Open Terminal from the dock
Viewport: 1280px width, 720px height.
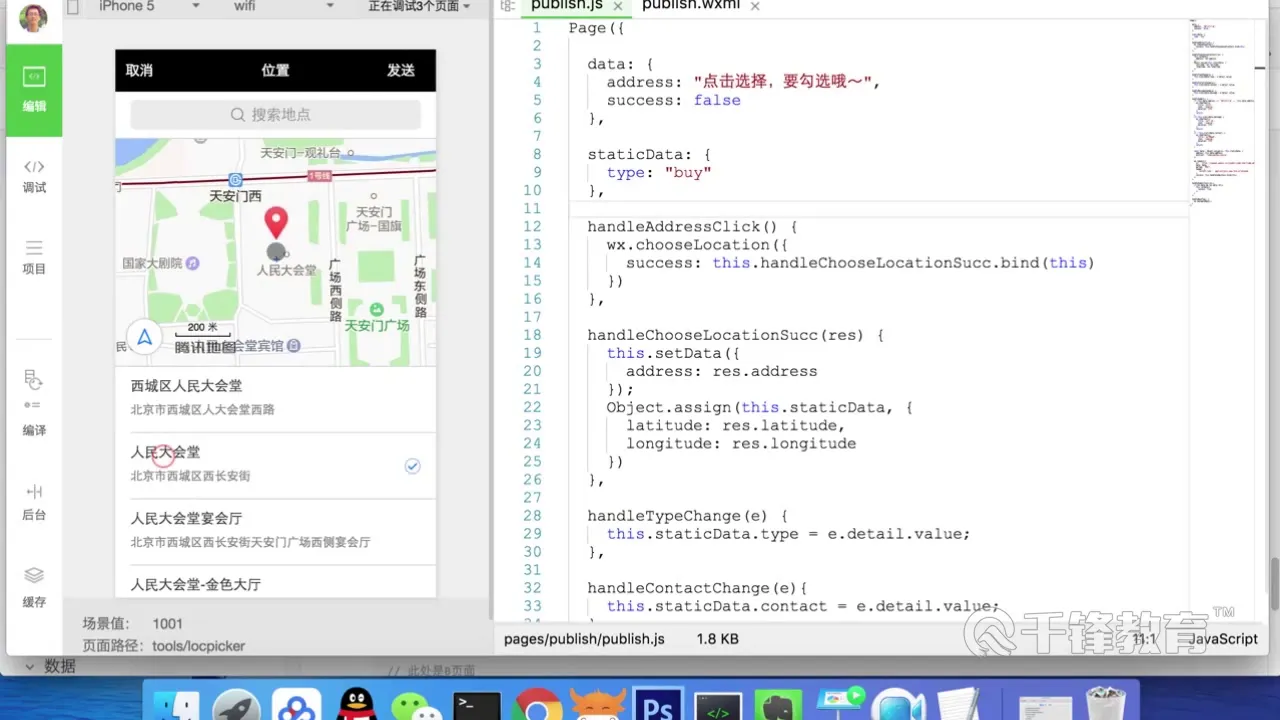[476, 708]
